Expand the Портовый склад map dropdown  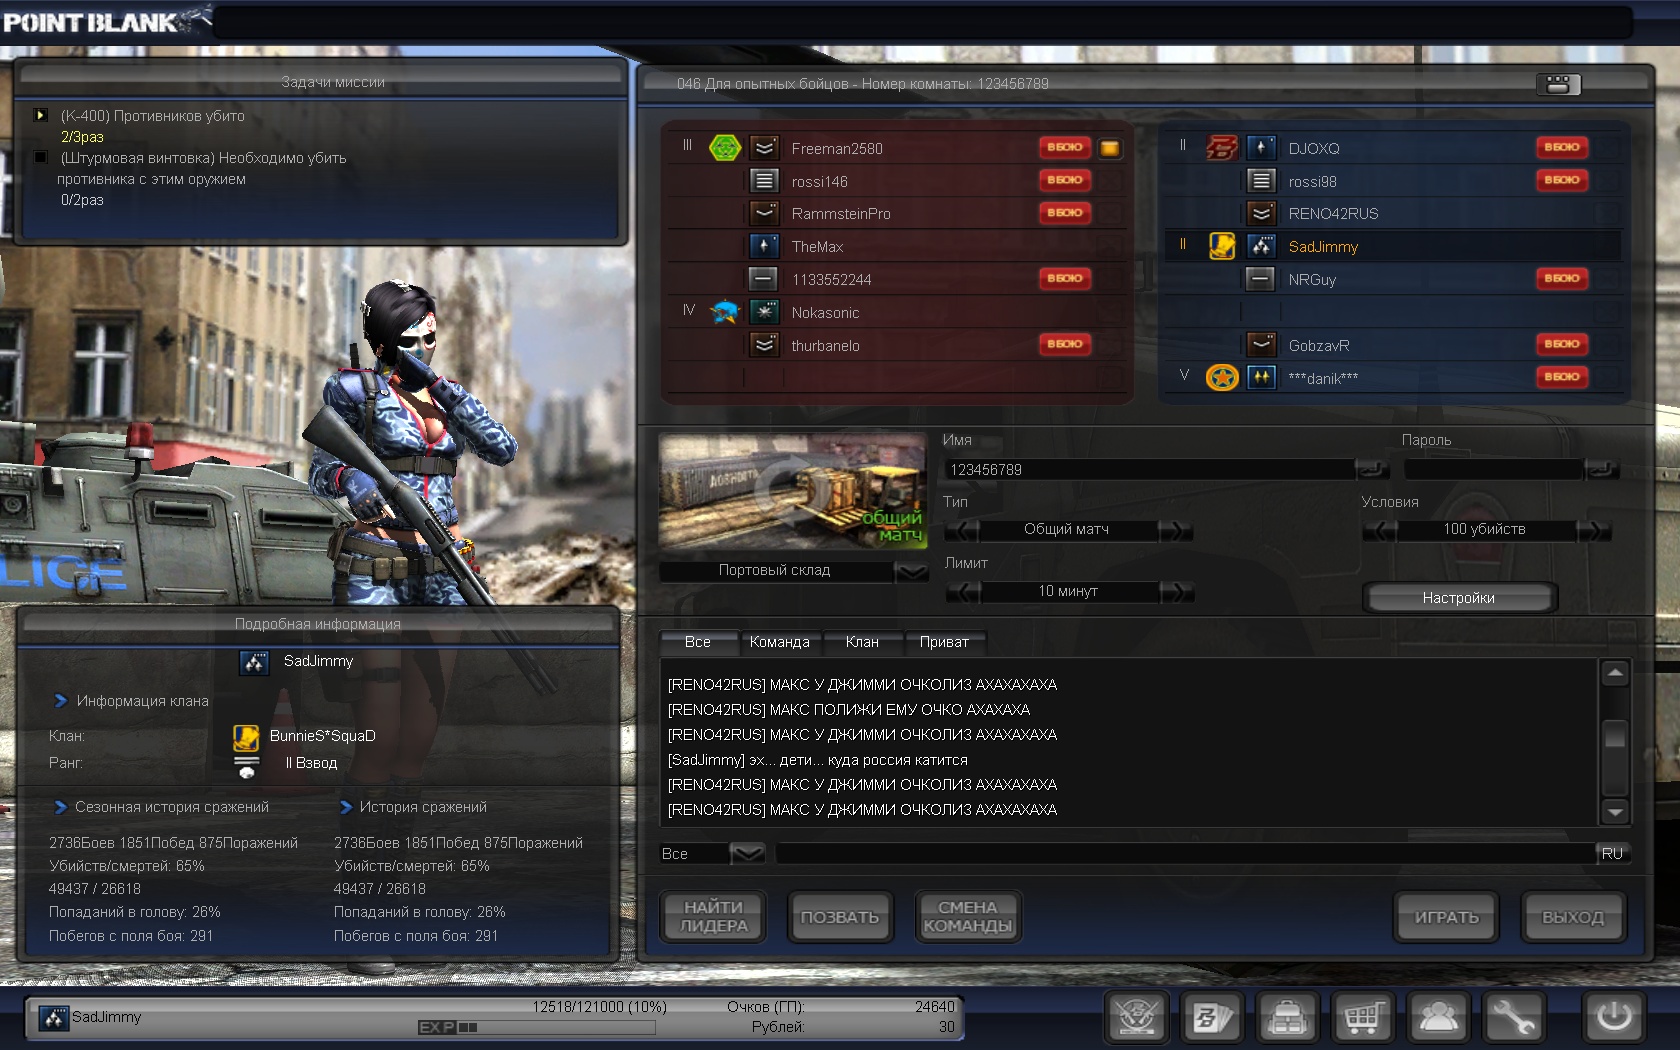911,571
